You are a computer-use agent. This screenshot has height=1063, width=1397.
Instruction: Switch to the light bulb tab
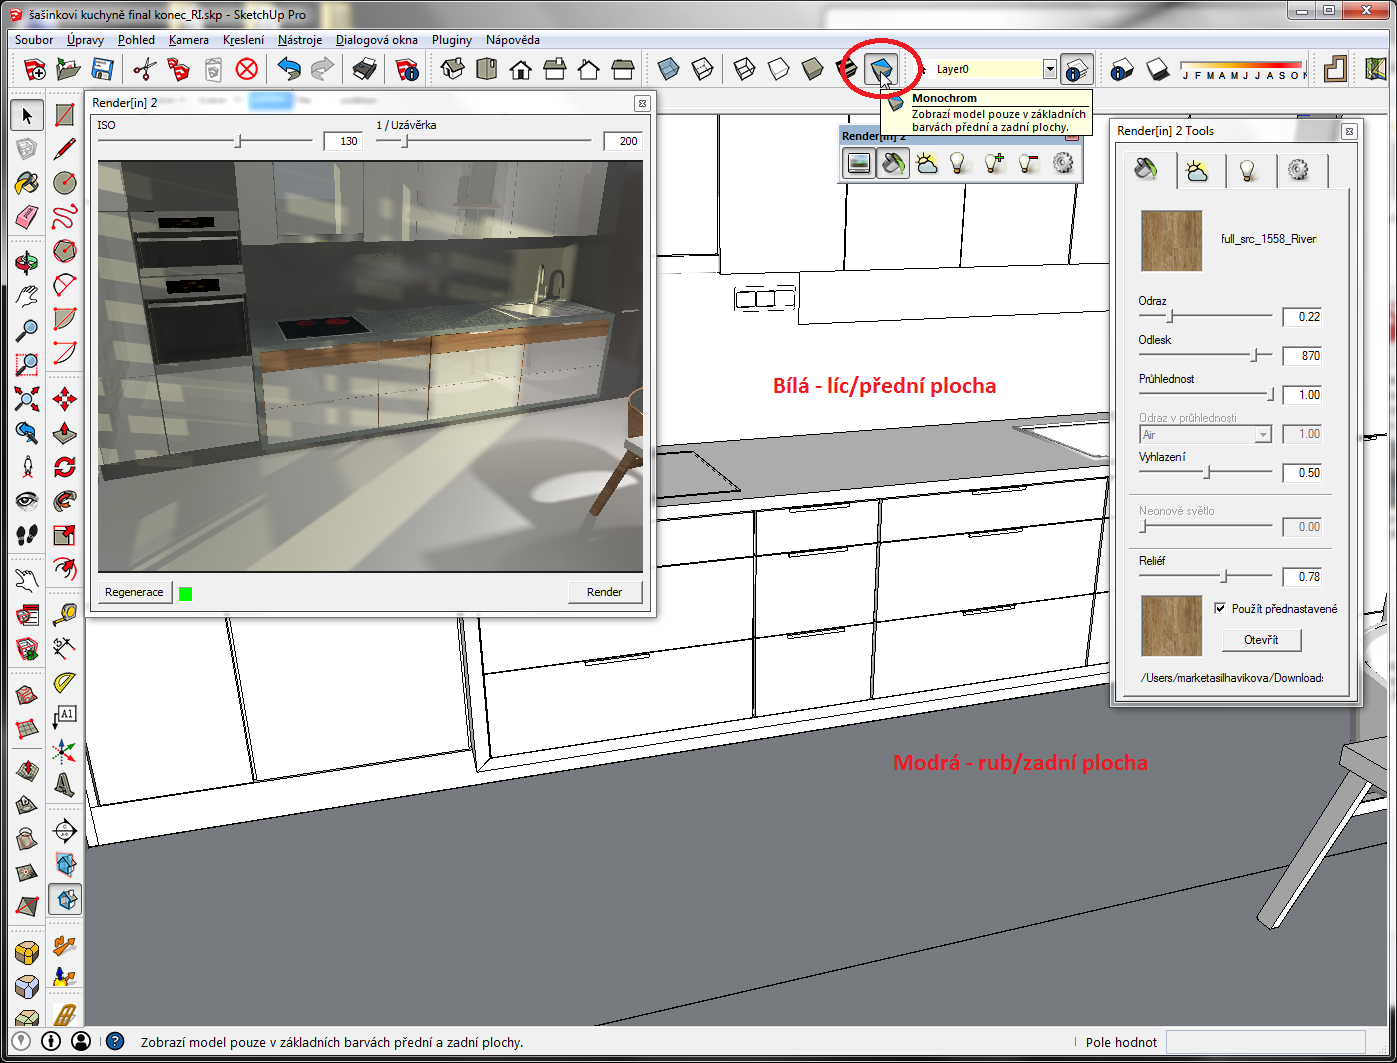pyautogui.click(x=1247, y=171)
